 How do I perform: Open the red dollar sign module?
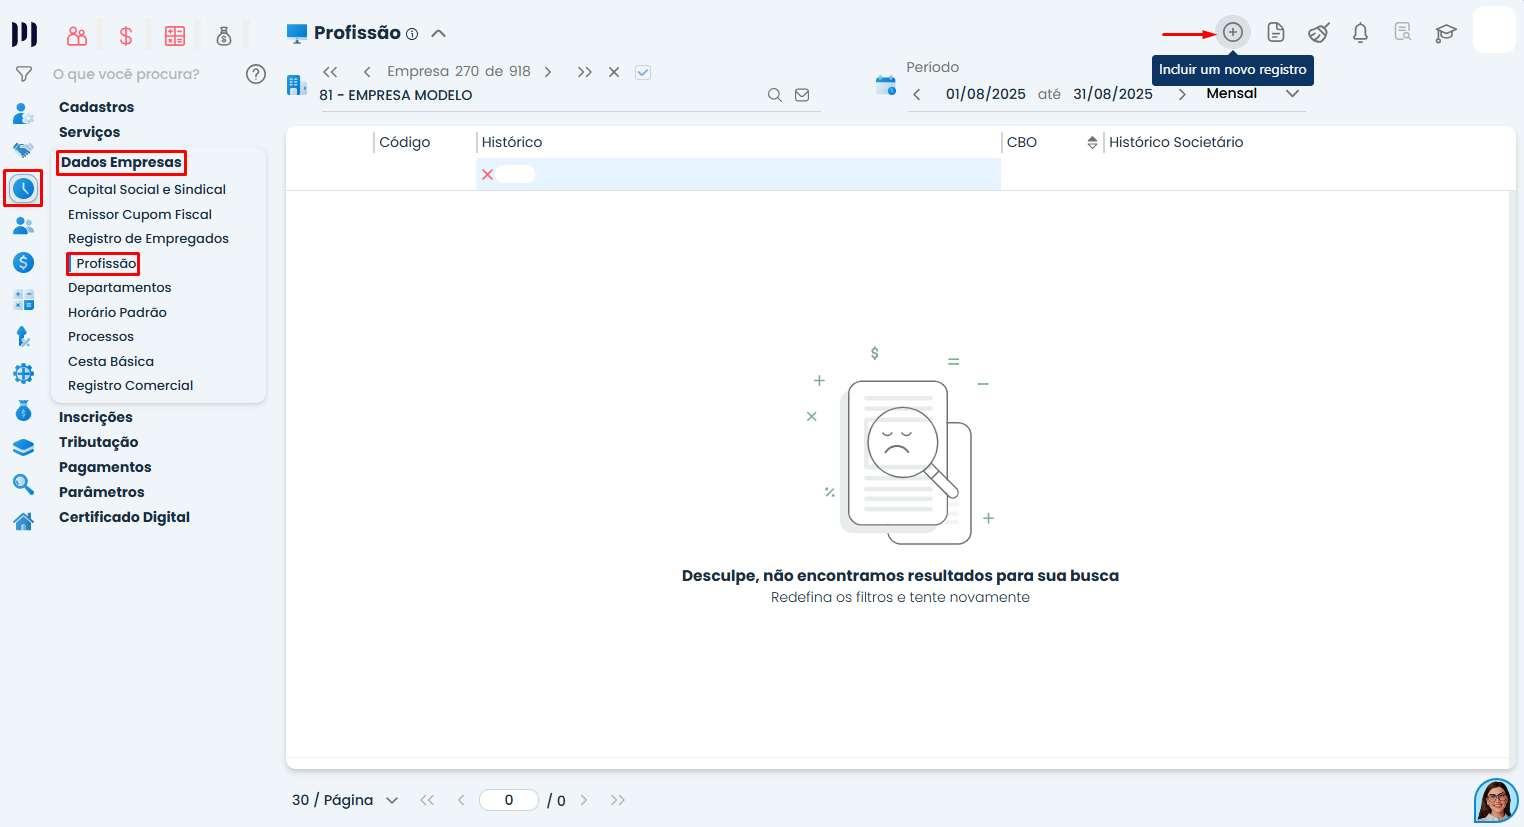126,36
